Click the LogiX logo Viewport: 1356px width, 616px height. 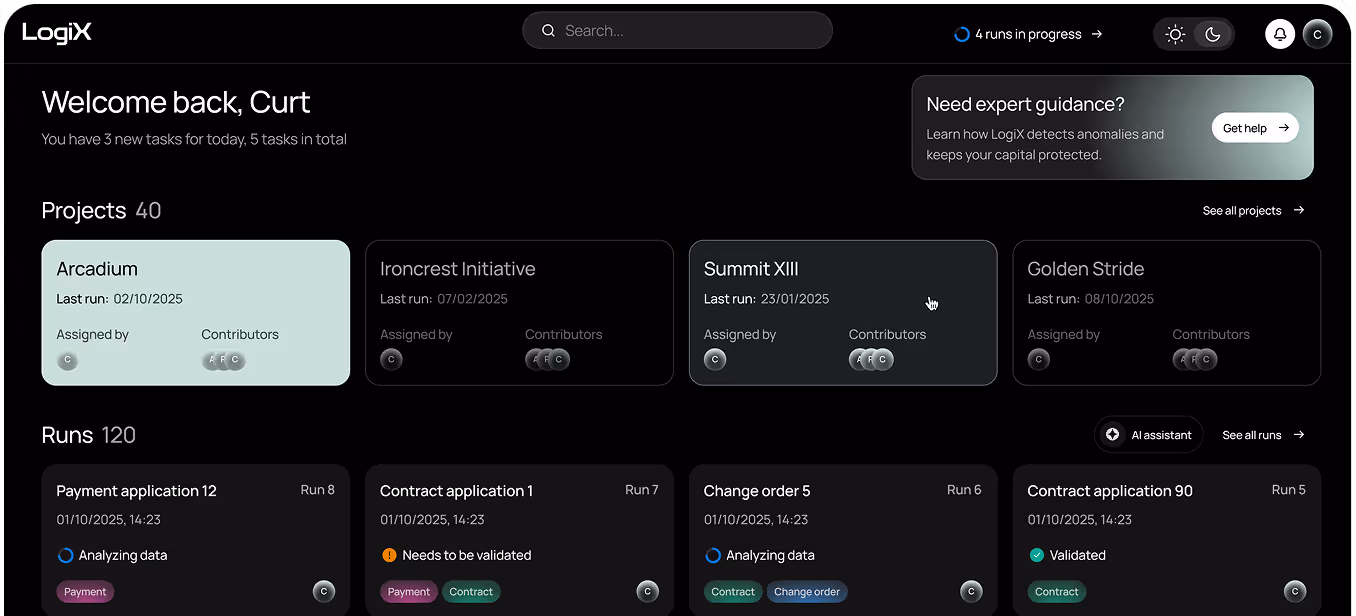(x=56, y=31)
